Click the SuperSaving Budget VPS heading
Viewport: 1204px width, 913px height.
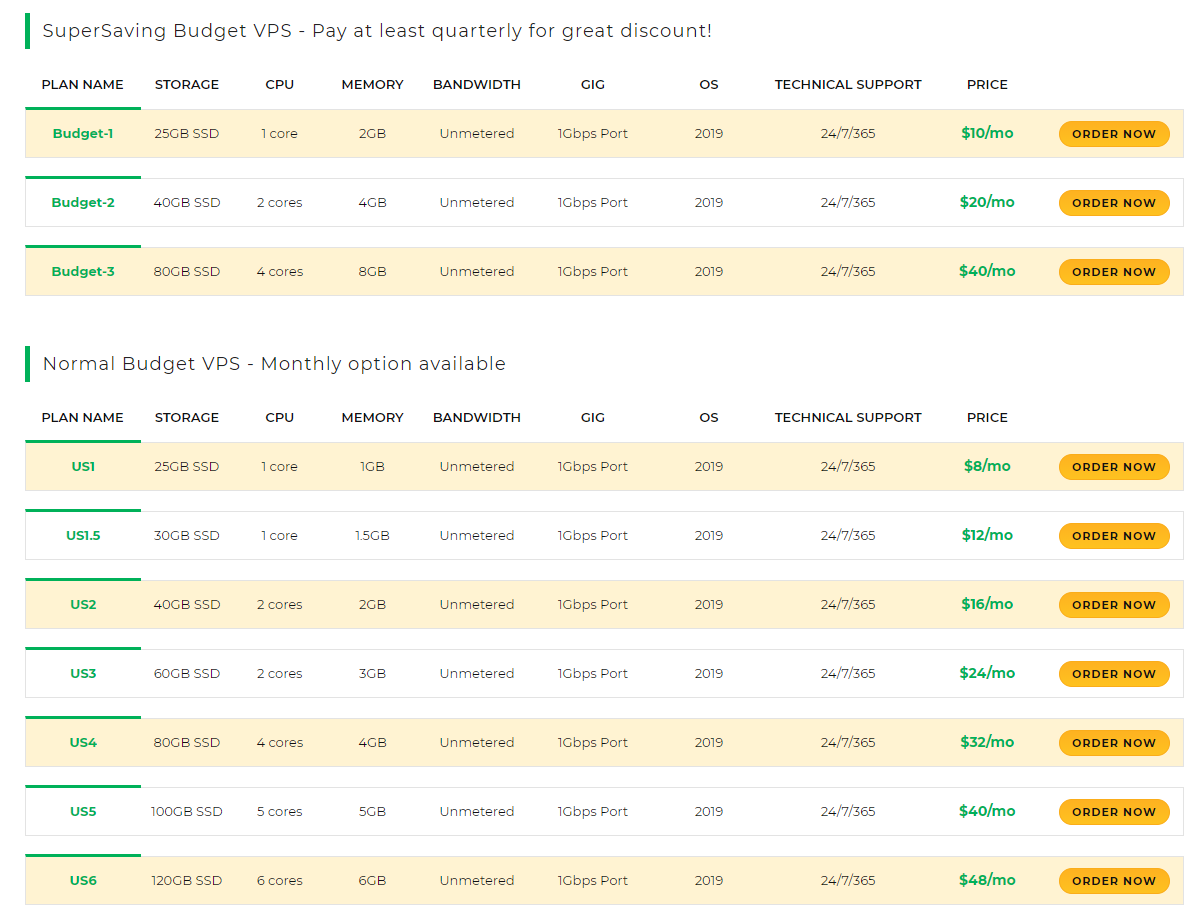[377, 31]
